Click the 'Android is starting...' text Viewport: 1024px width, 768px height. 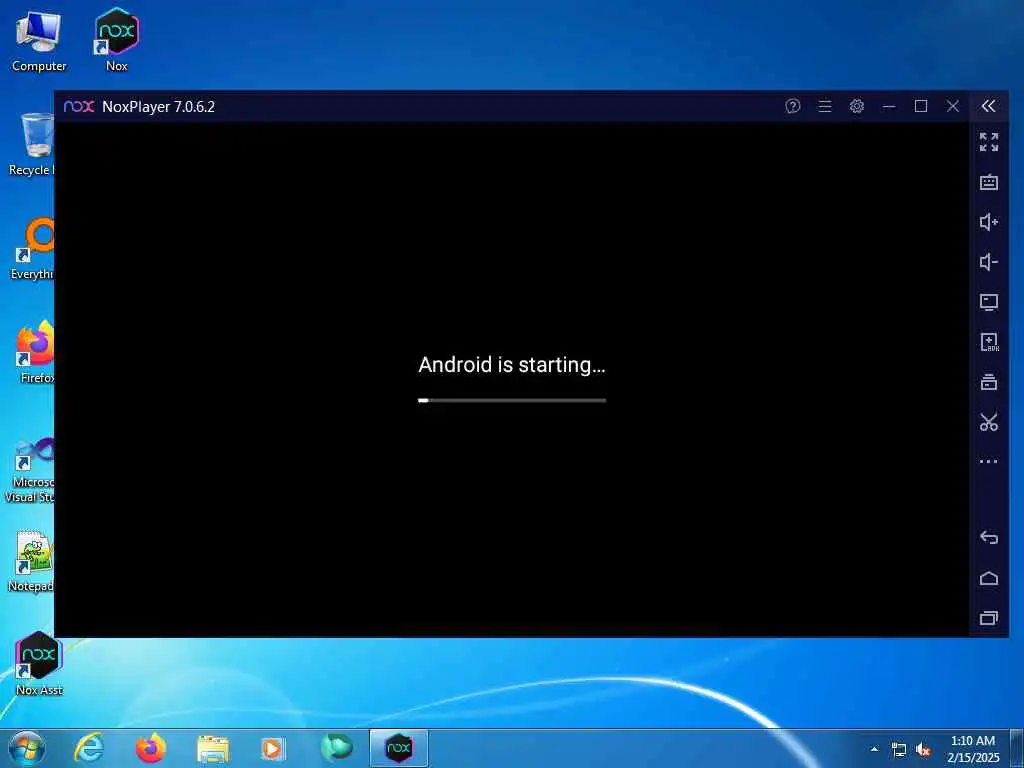point(512,364)
